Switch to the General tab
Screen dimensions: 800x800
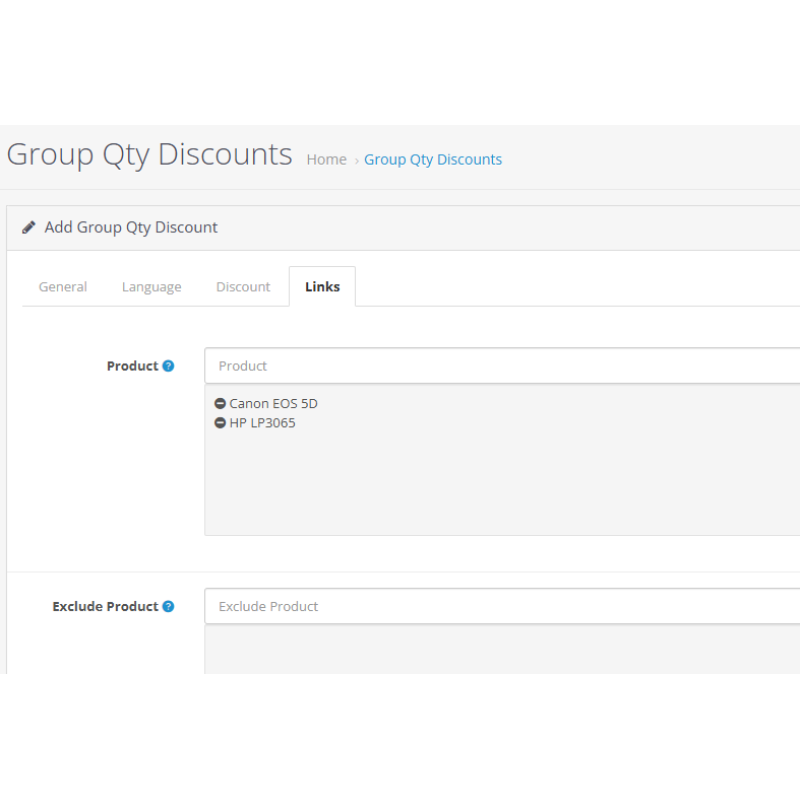click(63, 287)
